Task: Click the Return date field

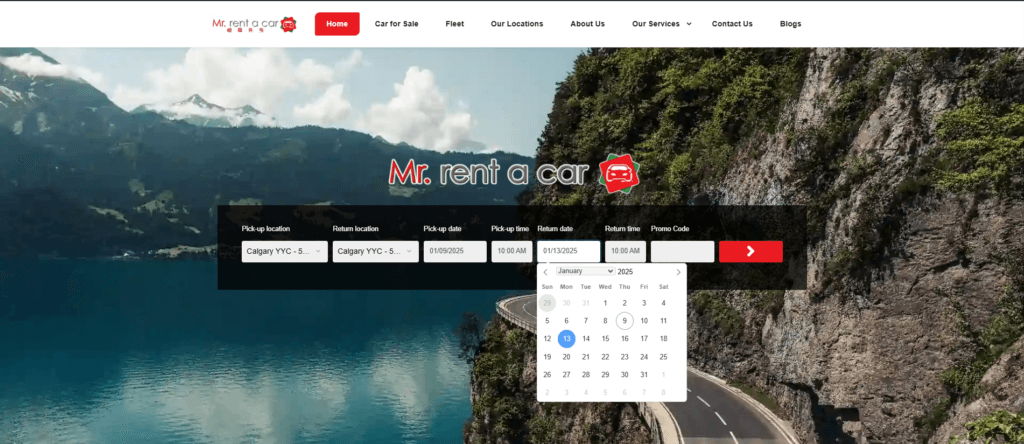Action: [568, 251]
